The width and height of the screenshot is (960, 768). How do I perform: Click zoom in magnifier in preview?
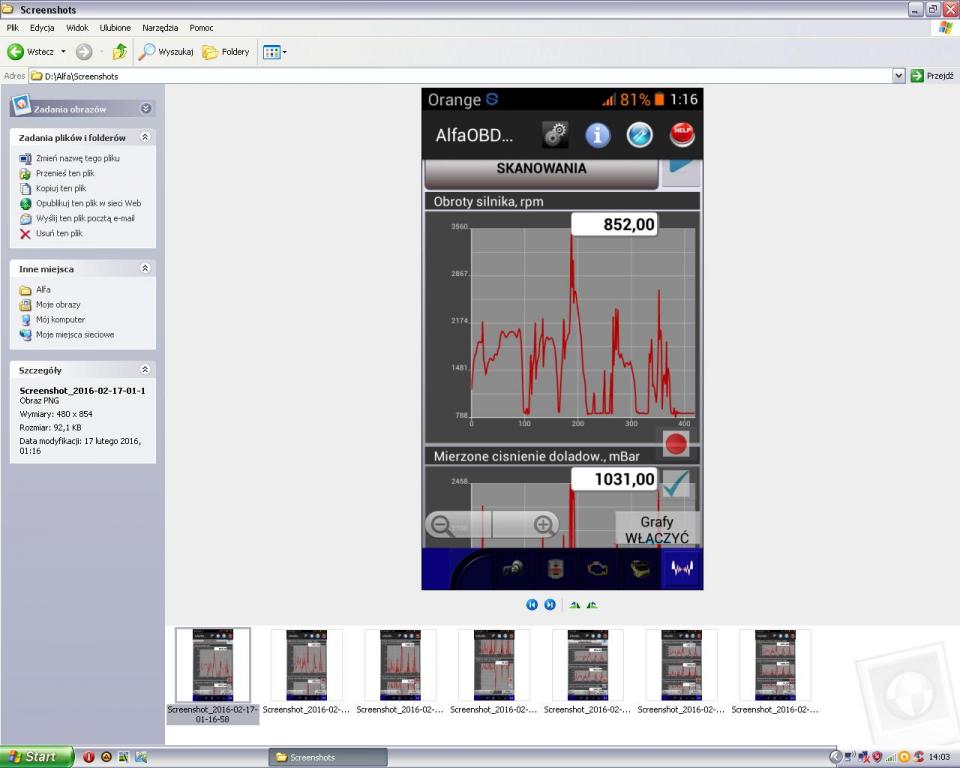pyautogui.click(x=542, y=525)
